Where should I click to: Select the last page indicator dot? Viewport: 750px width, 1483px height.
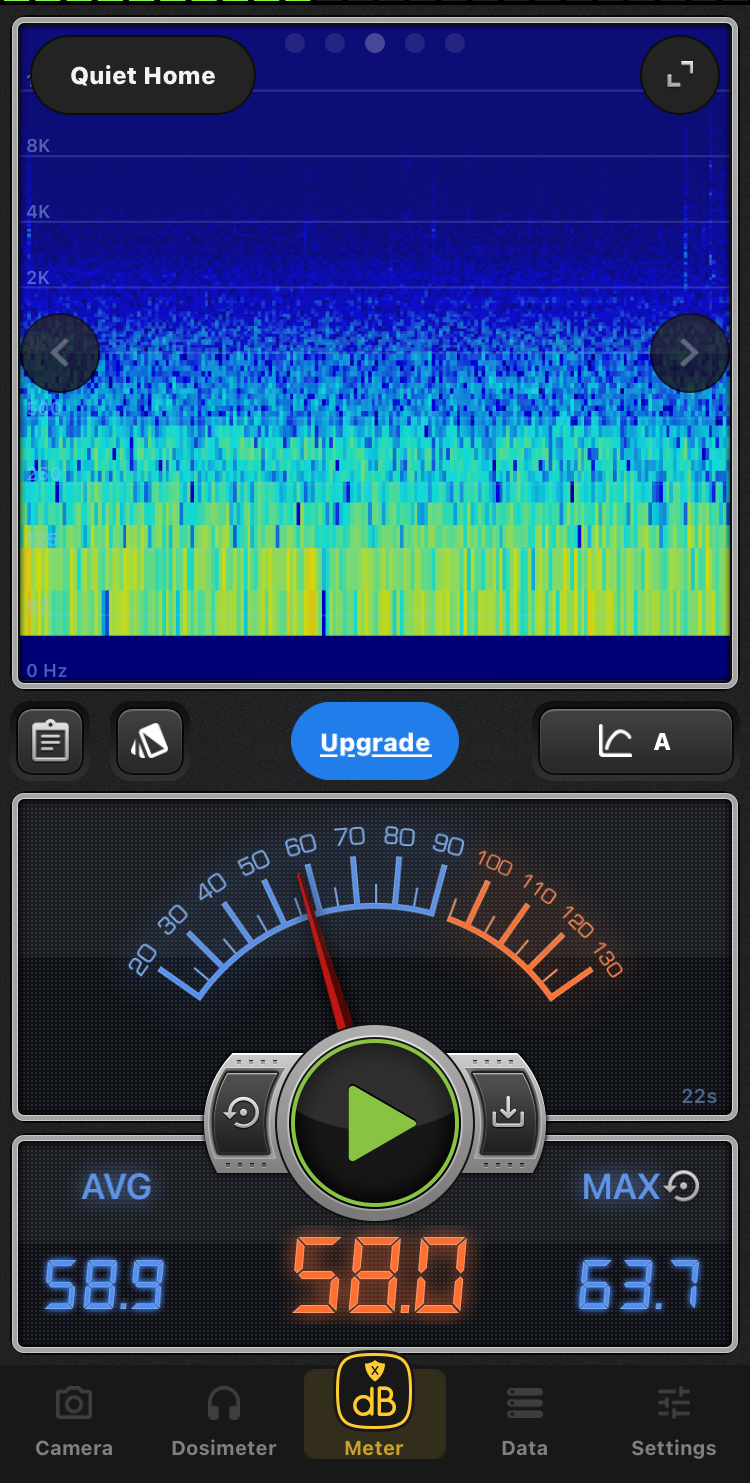pos(455,43)
